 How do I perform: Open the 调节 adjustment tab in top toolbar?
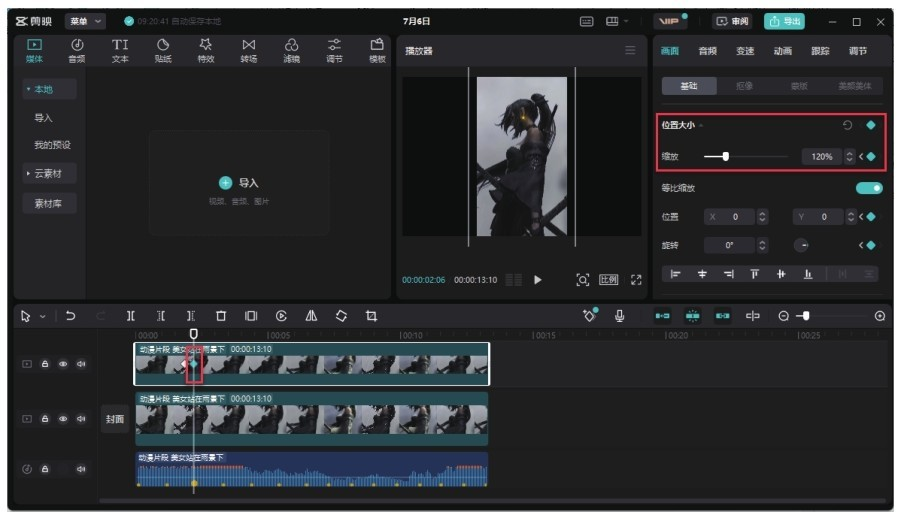coord(334,51)
